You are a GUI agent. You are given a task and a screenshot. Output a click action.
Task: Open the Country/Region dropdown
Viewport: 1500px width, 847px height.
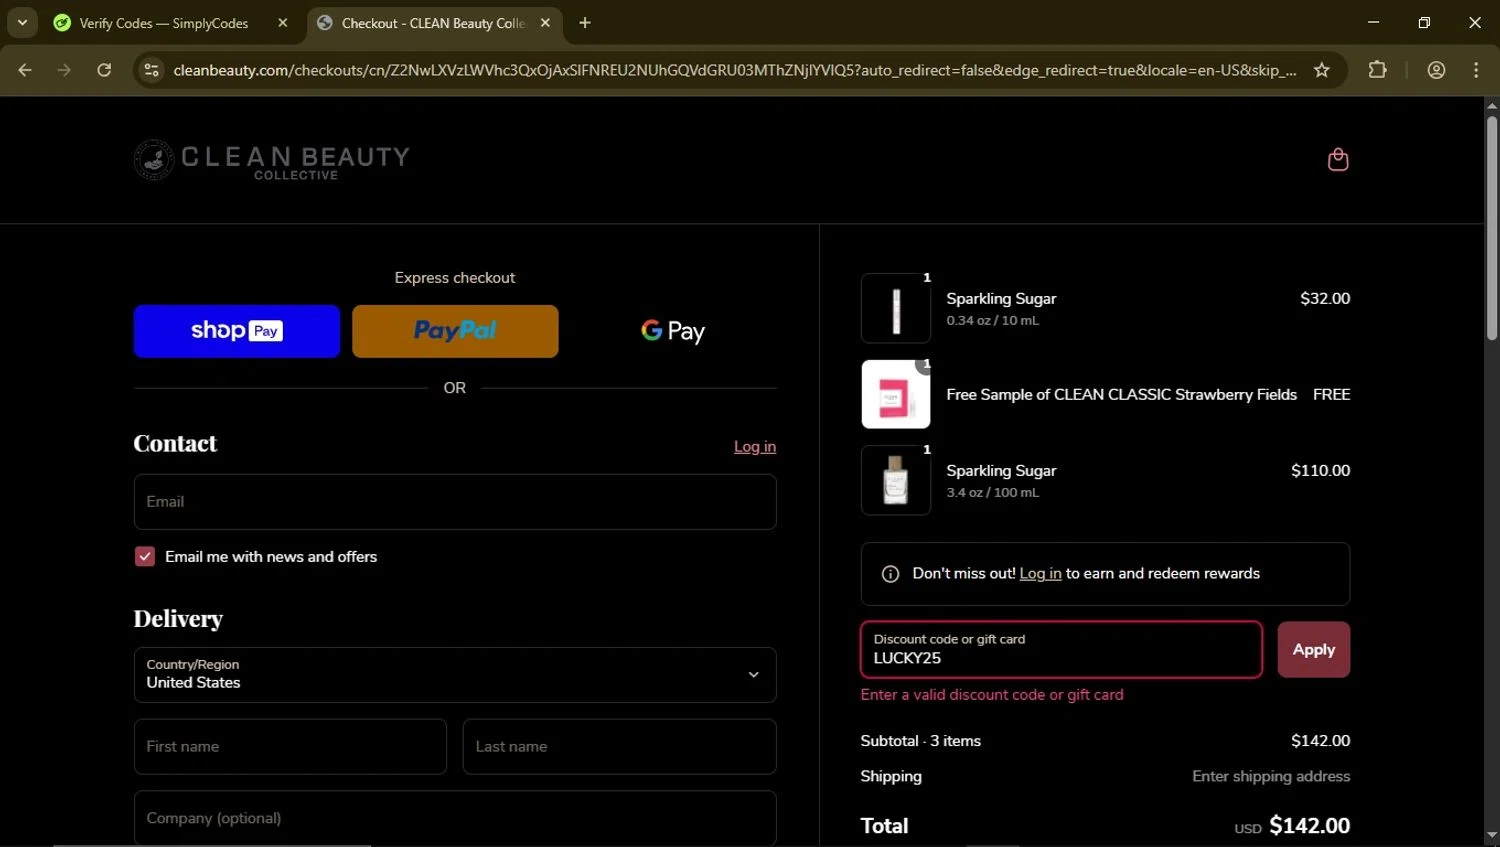455,675
